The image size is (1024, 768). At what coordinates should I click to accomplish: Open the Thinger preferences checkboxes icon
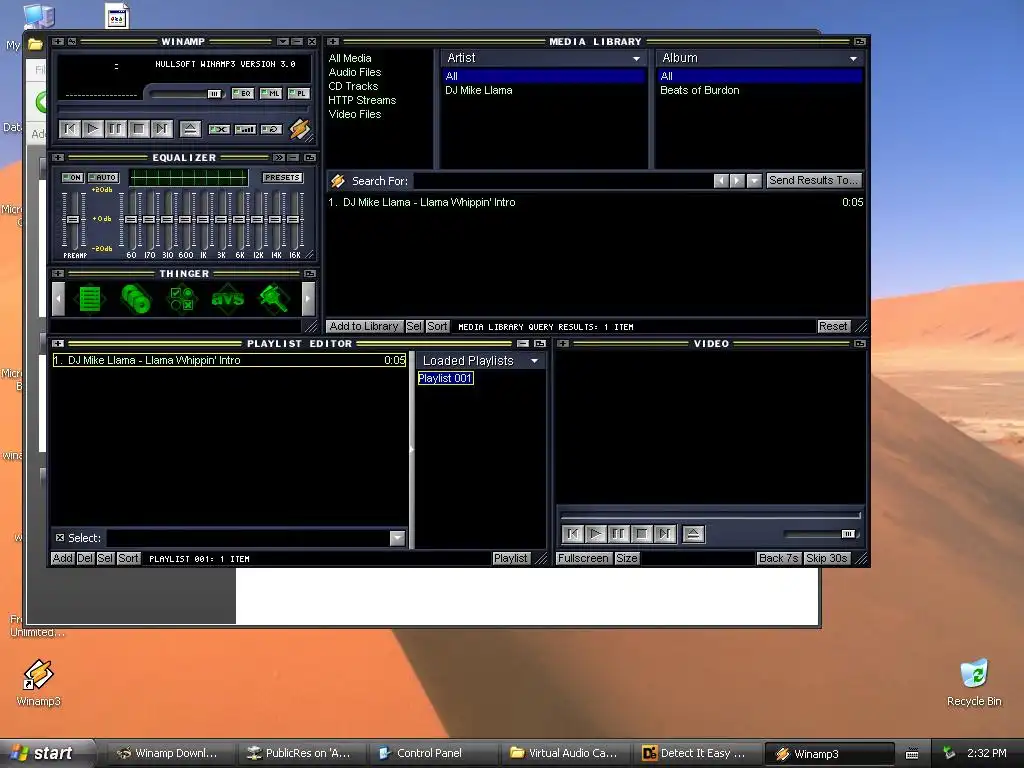[182, 299]
